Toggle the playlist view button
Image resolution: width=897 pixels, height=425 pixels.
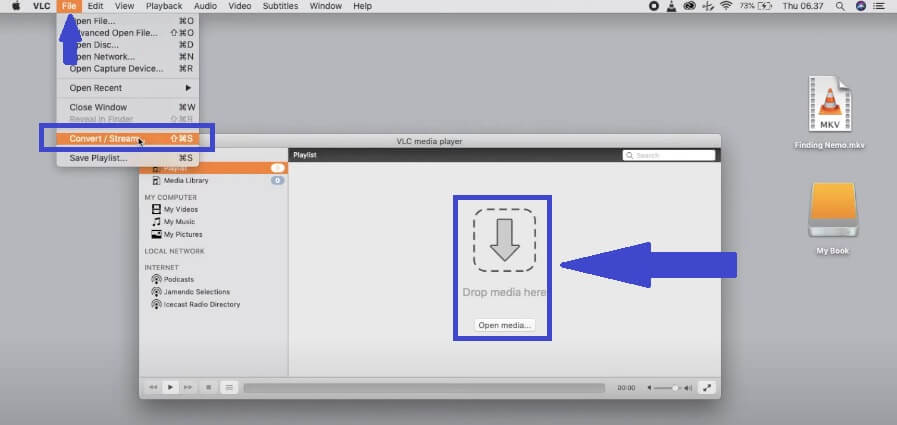click(229, 387)
